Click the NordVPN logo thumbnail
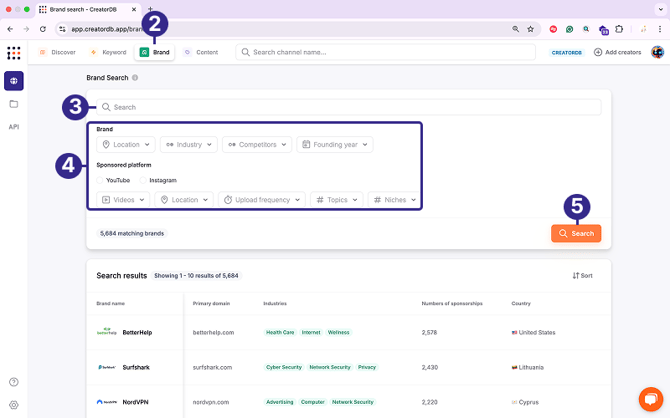Screen dimensions: 670x418 click(x=106, y=402)
